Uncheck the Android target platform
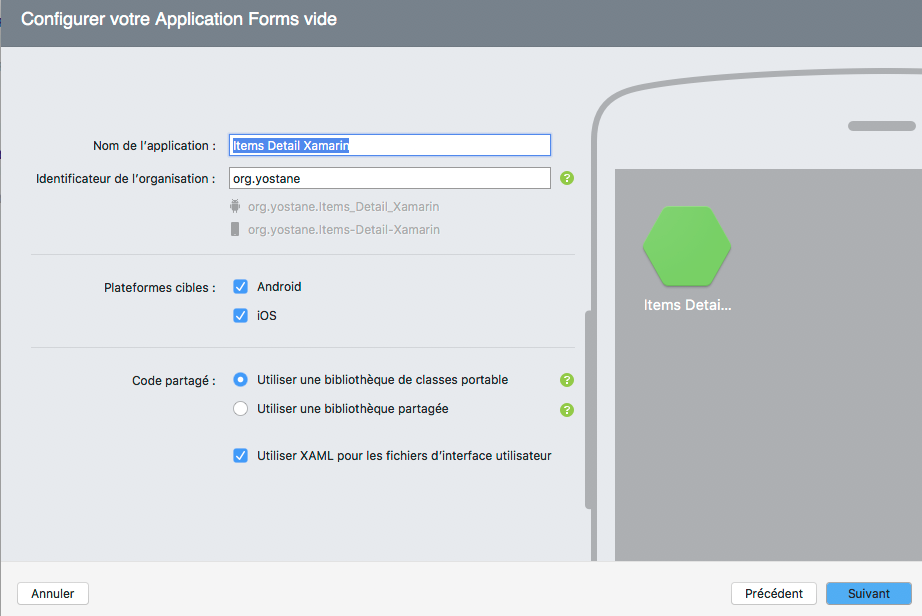The image size is (922, 616). 240,286
